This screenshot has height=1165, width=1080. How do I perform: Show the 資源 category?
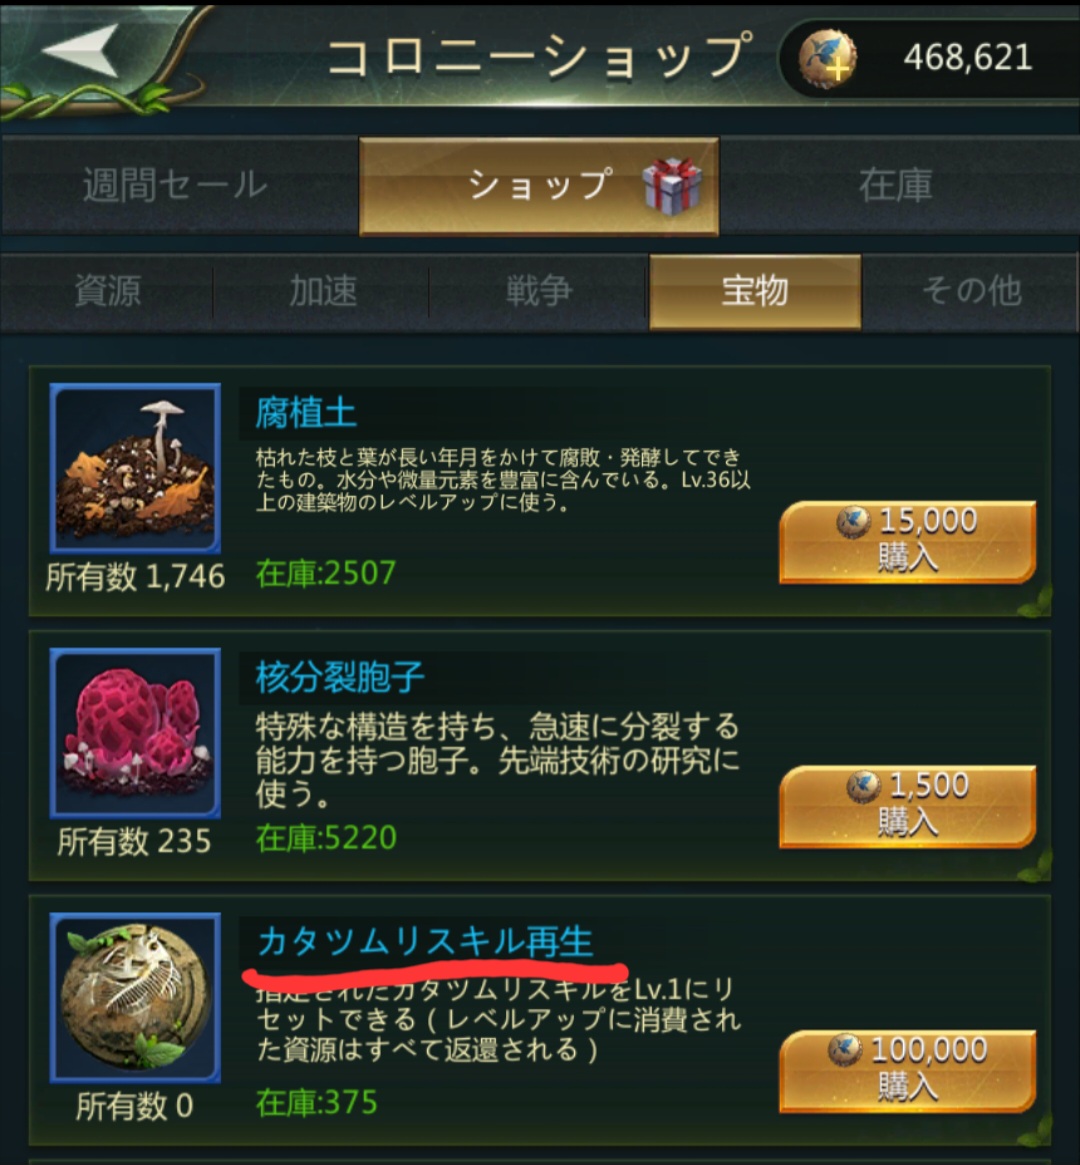(107, 291)
